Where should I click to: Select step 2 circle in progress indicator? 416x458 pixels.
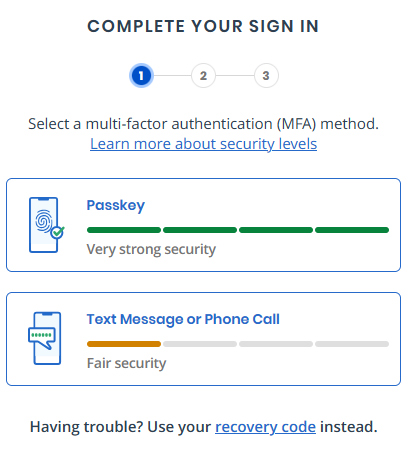(203, 76)
